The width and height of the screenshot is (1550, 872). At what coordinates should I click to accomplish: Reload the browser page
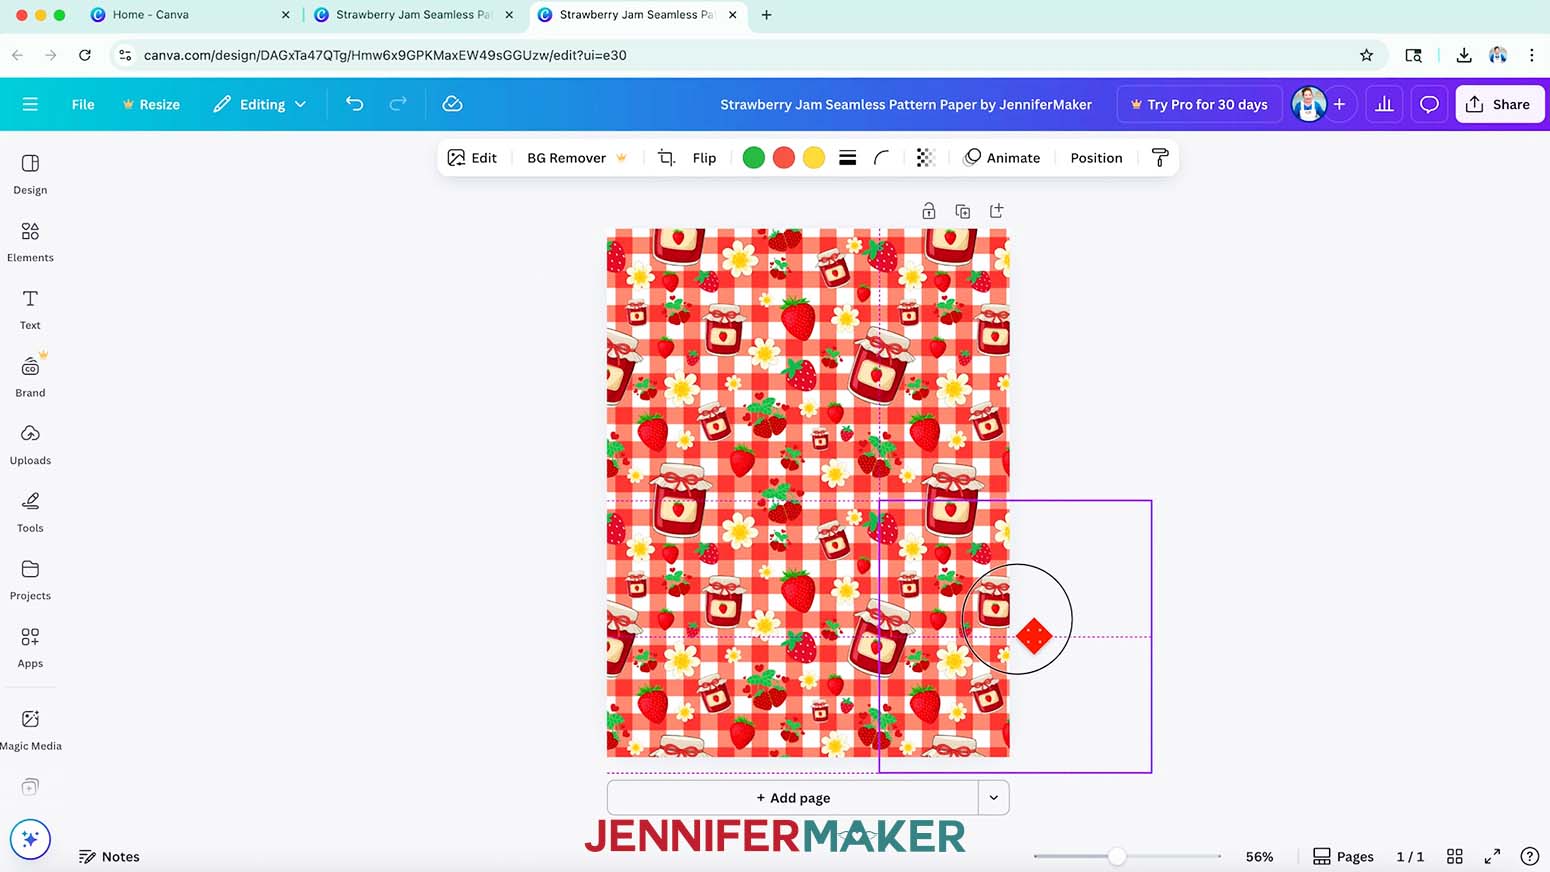[x=85, y=55]
